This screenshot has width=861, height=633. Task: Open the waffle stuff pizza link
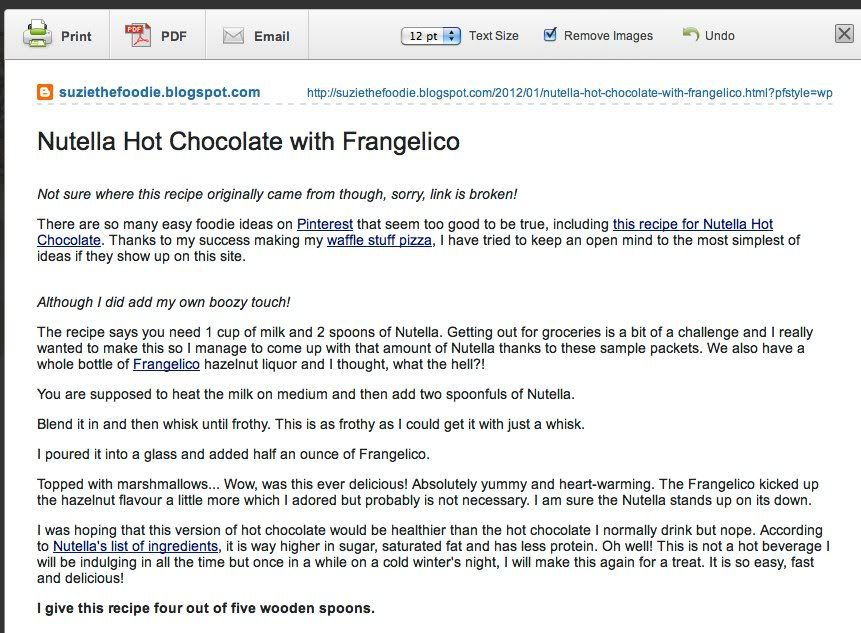point(379,240)
